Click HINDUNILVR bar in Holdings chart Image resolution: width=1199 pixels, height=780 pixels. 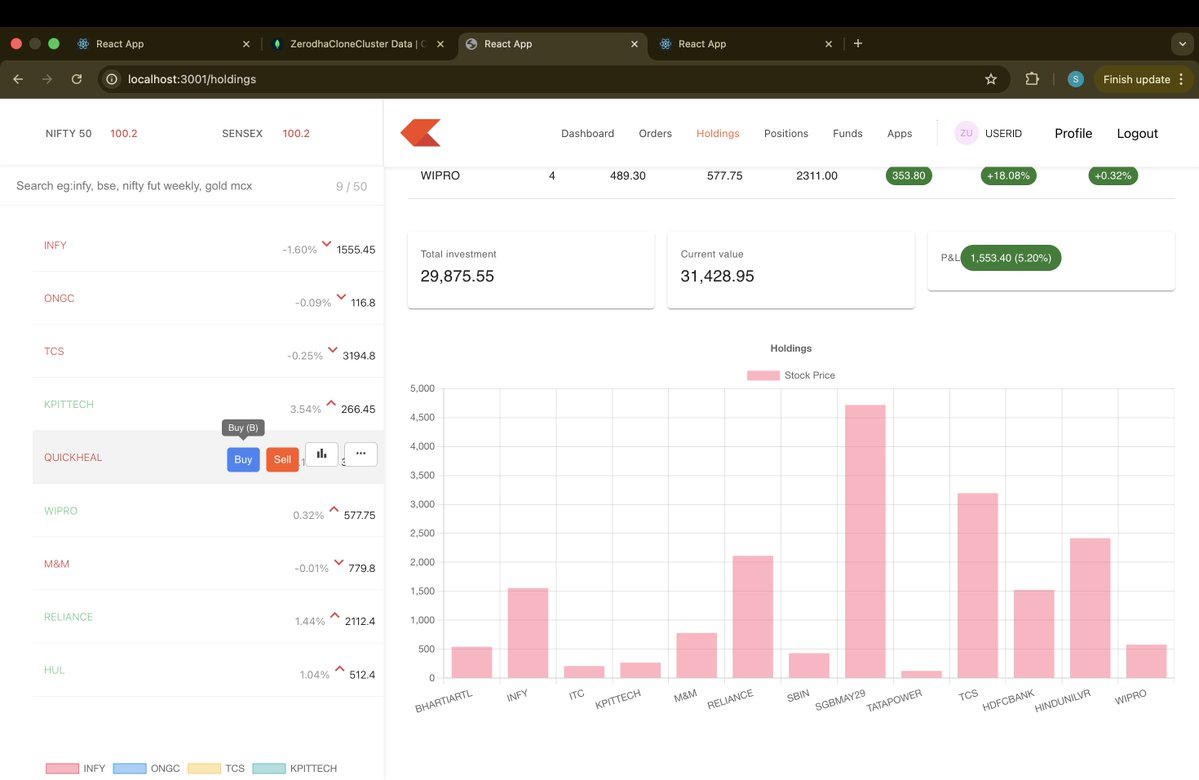[1090, 608]
